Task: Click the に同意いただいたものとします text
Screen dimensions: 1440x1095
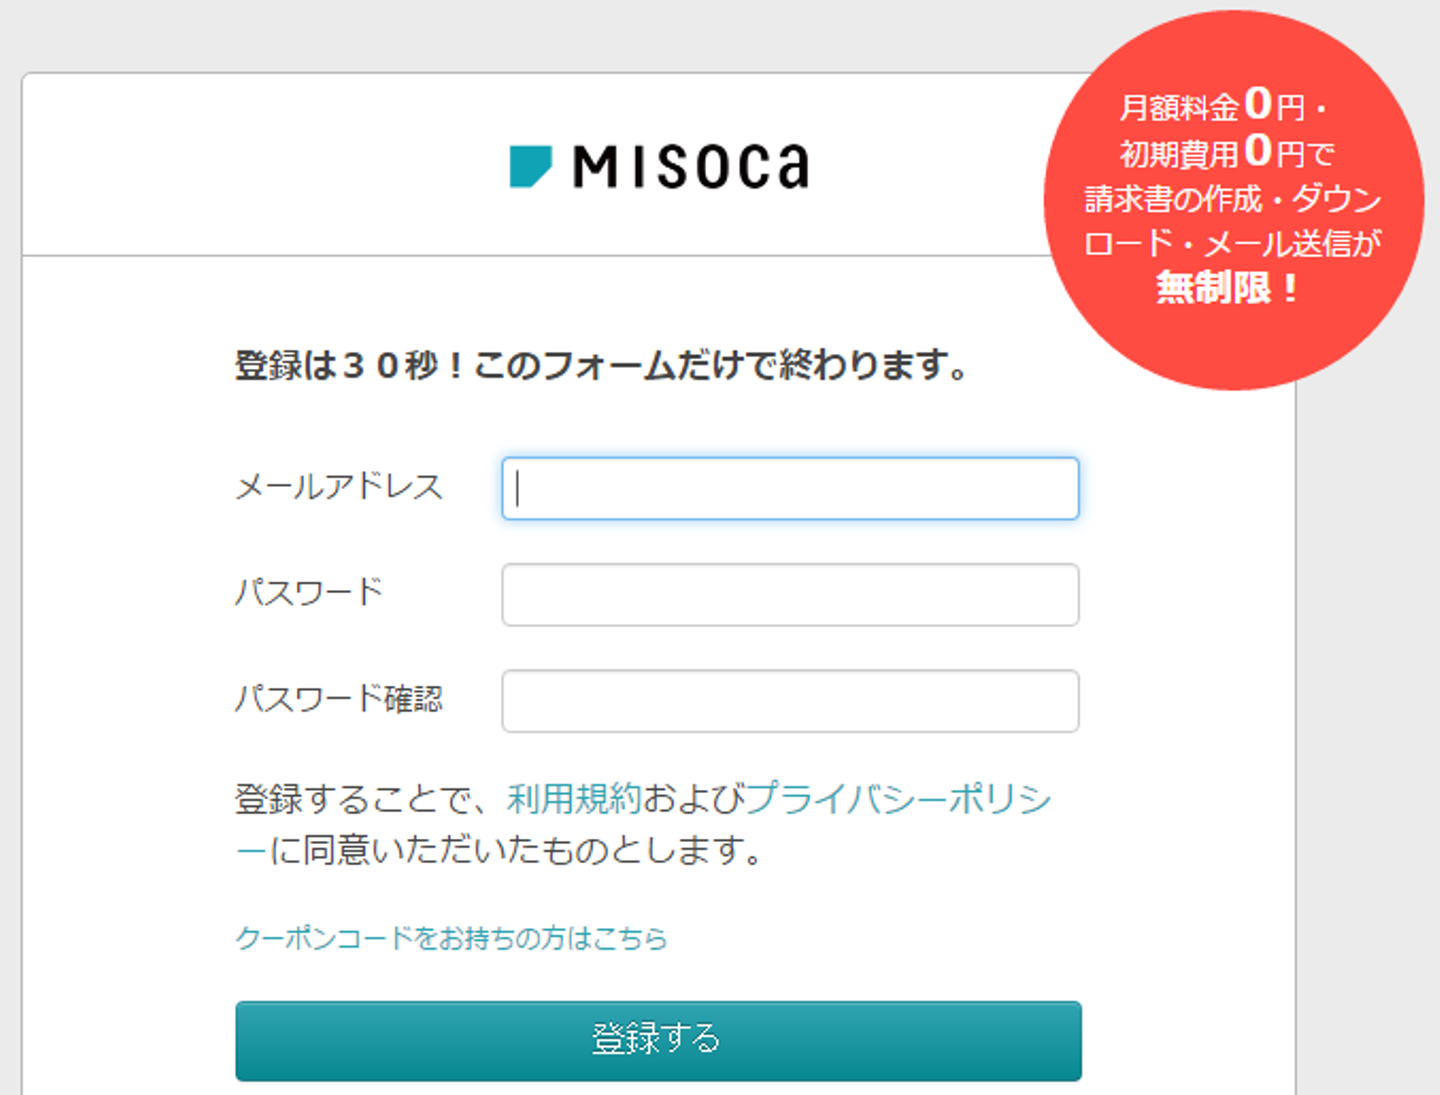Action: coord(516,851)
